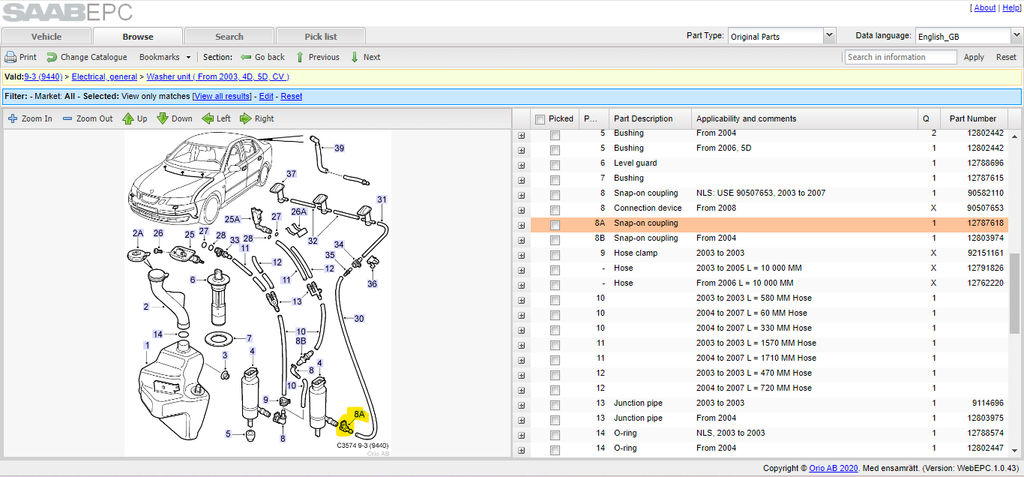Click the Zoom In plus icon
1024x477 pixels.
pyautogui.click(x=12, y=119)
